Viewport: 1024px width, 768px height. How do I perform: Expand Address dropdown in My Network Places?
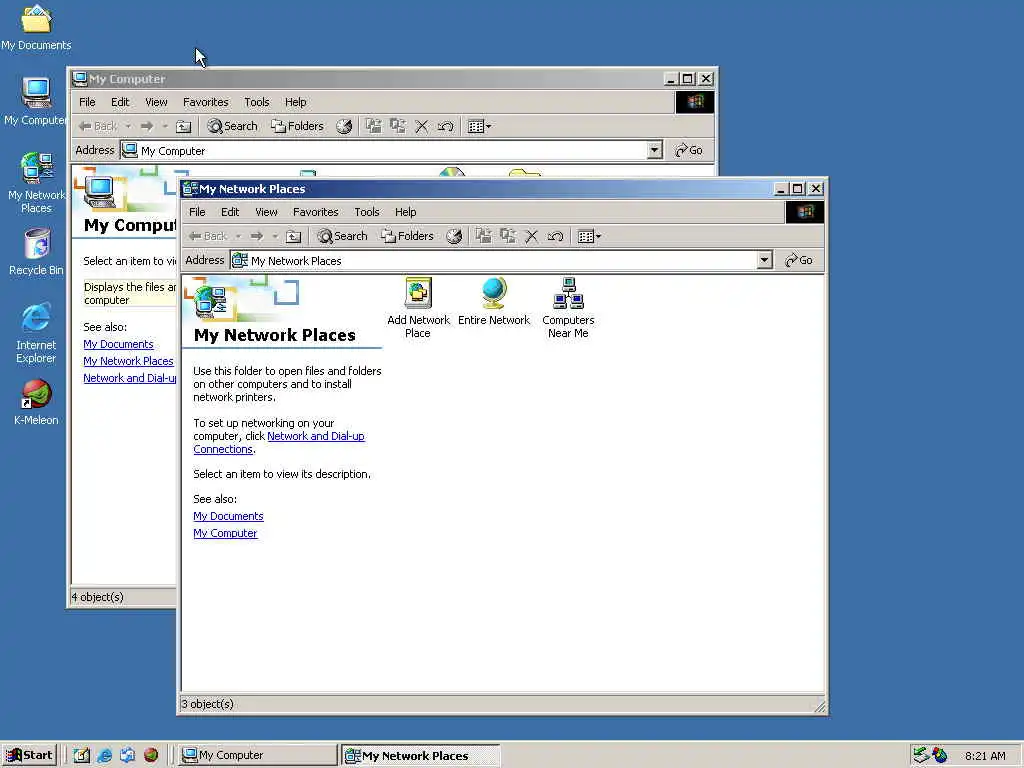(x=765, y=260)
